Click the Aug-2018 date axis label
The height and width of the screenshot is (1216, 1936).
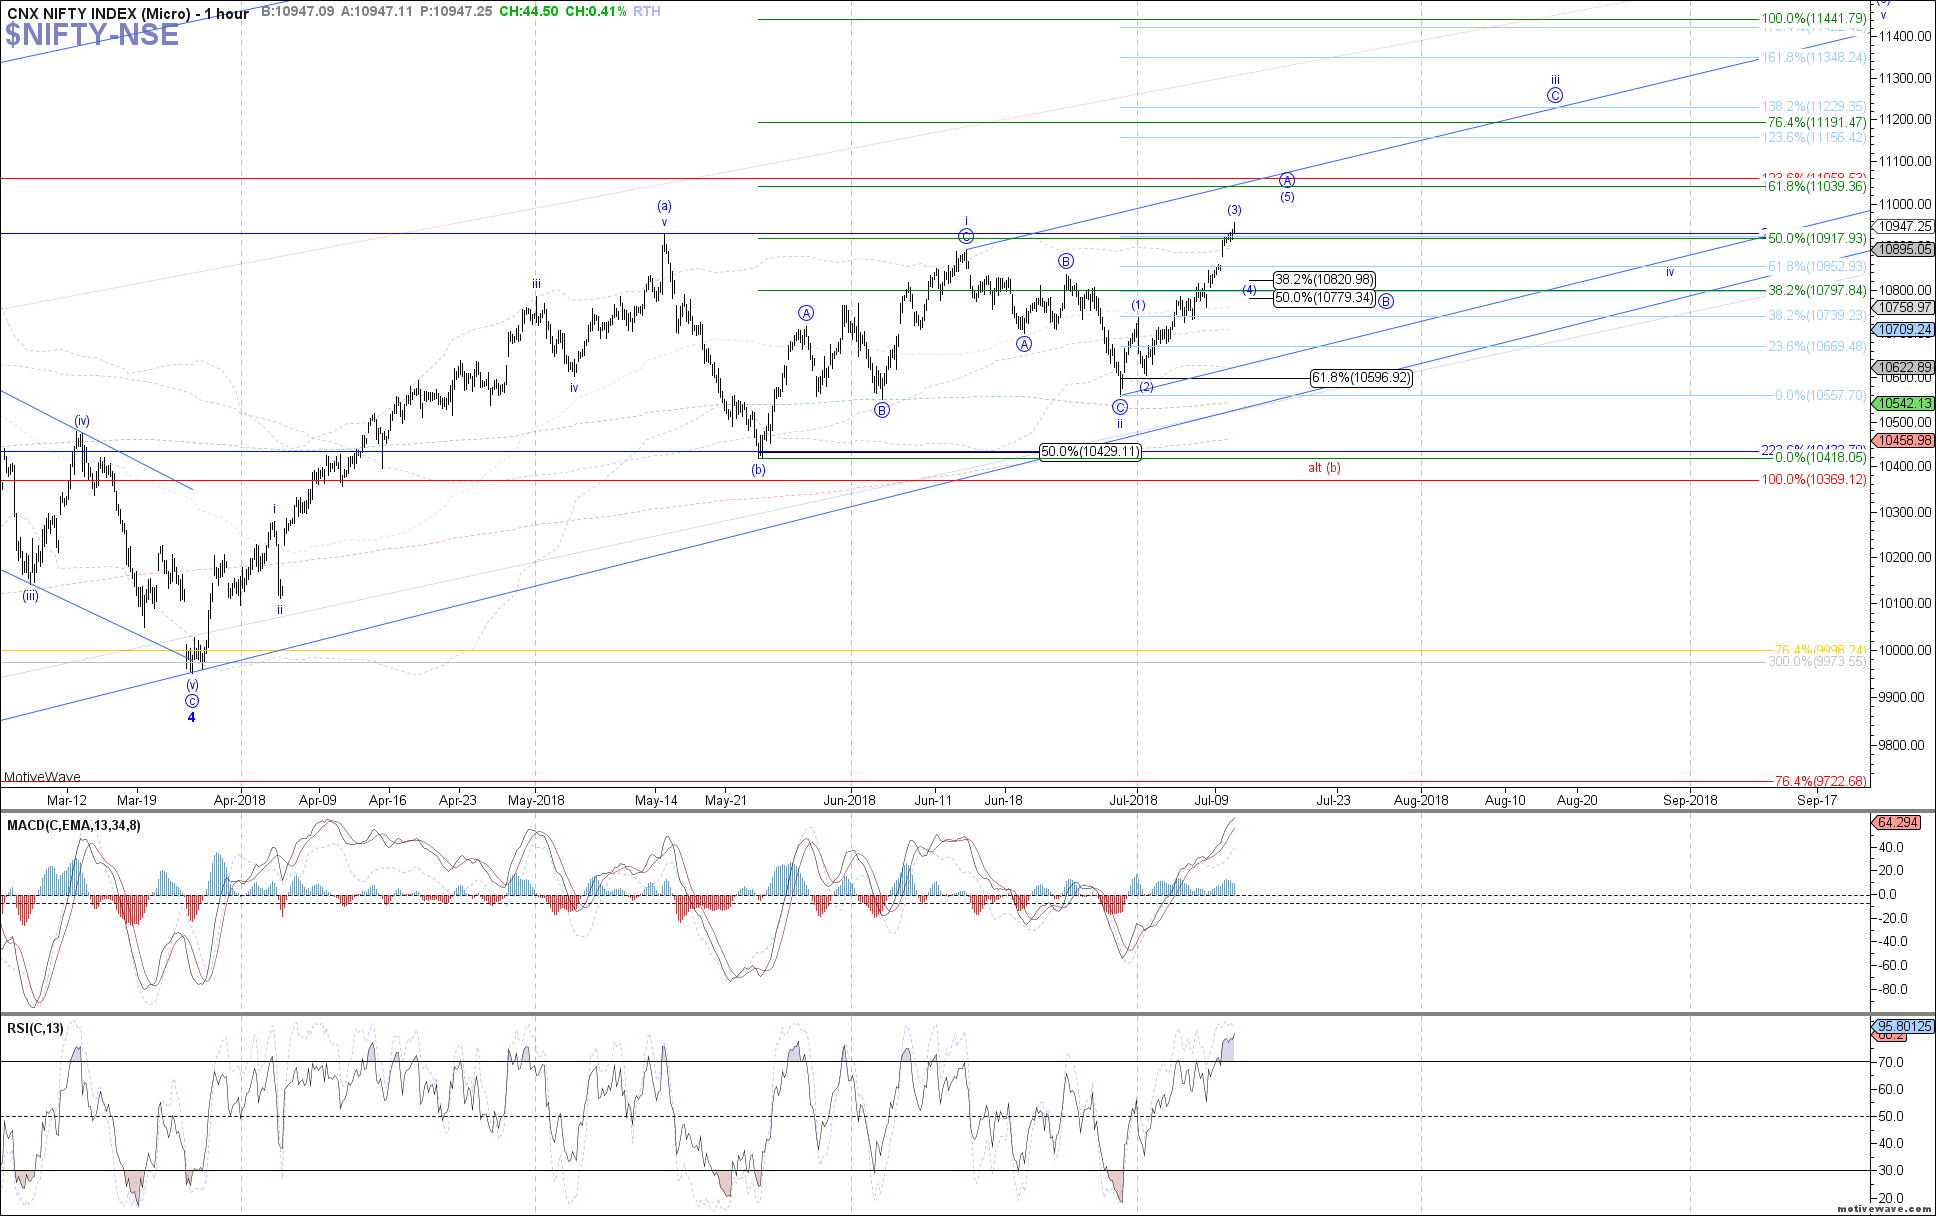point(1421,800)
